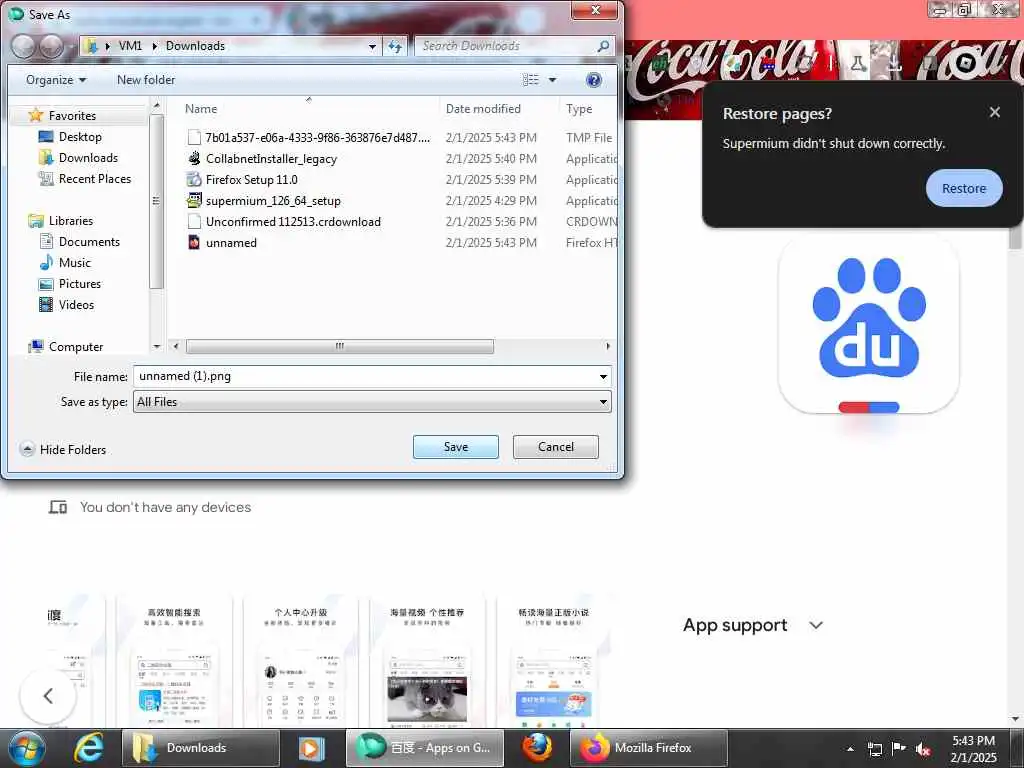Switch to Mozilla Firefox taskbar button
This screenshot has height=768, width=1024.
click(x=648, y=748)
